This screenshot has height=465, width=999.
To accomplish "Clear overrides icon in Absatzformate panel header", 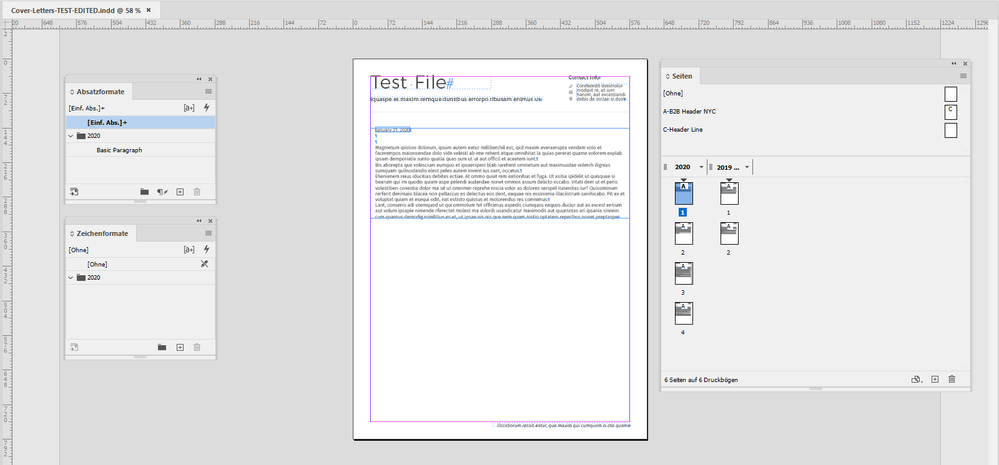I will point(189,108).
